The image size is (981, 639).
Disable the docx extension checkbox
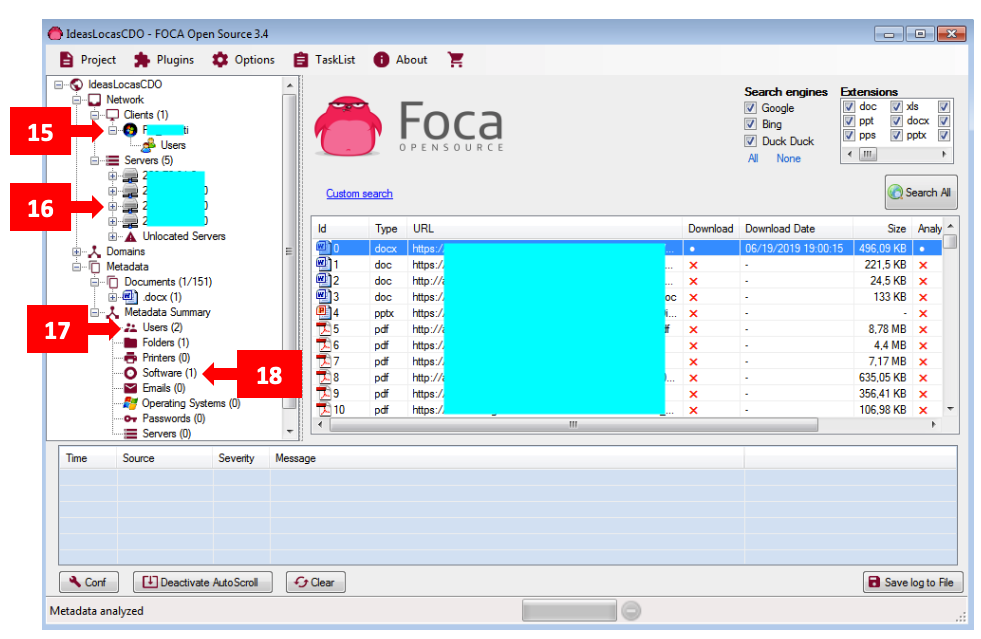click(897, 121)
